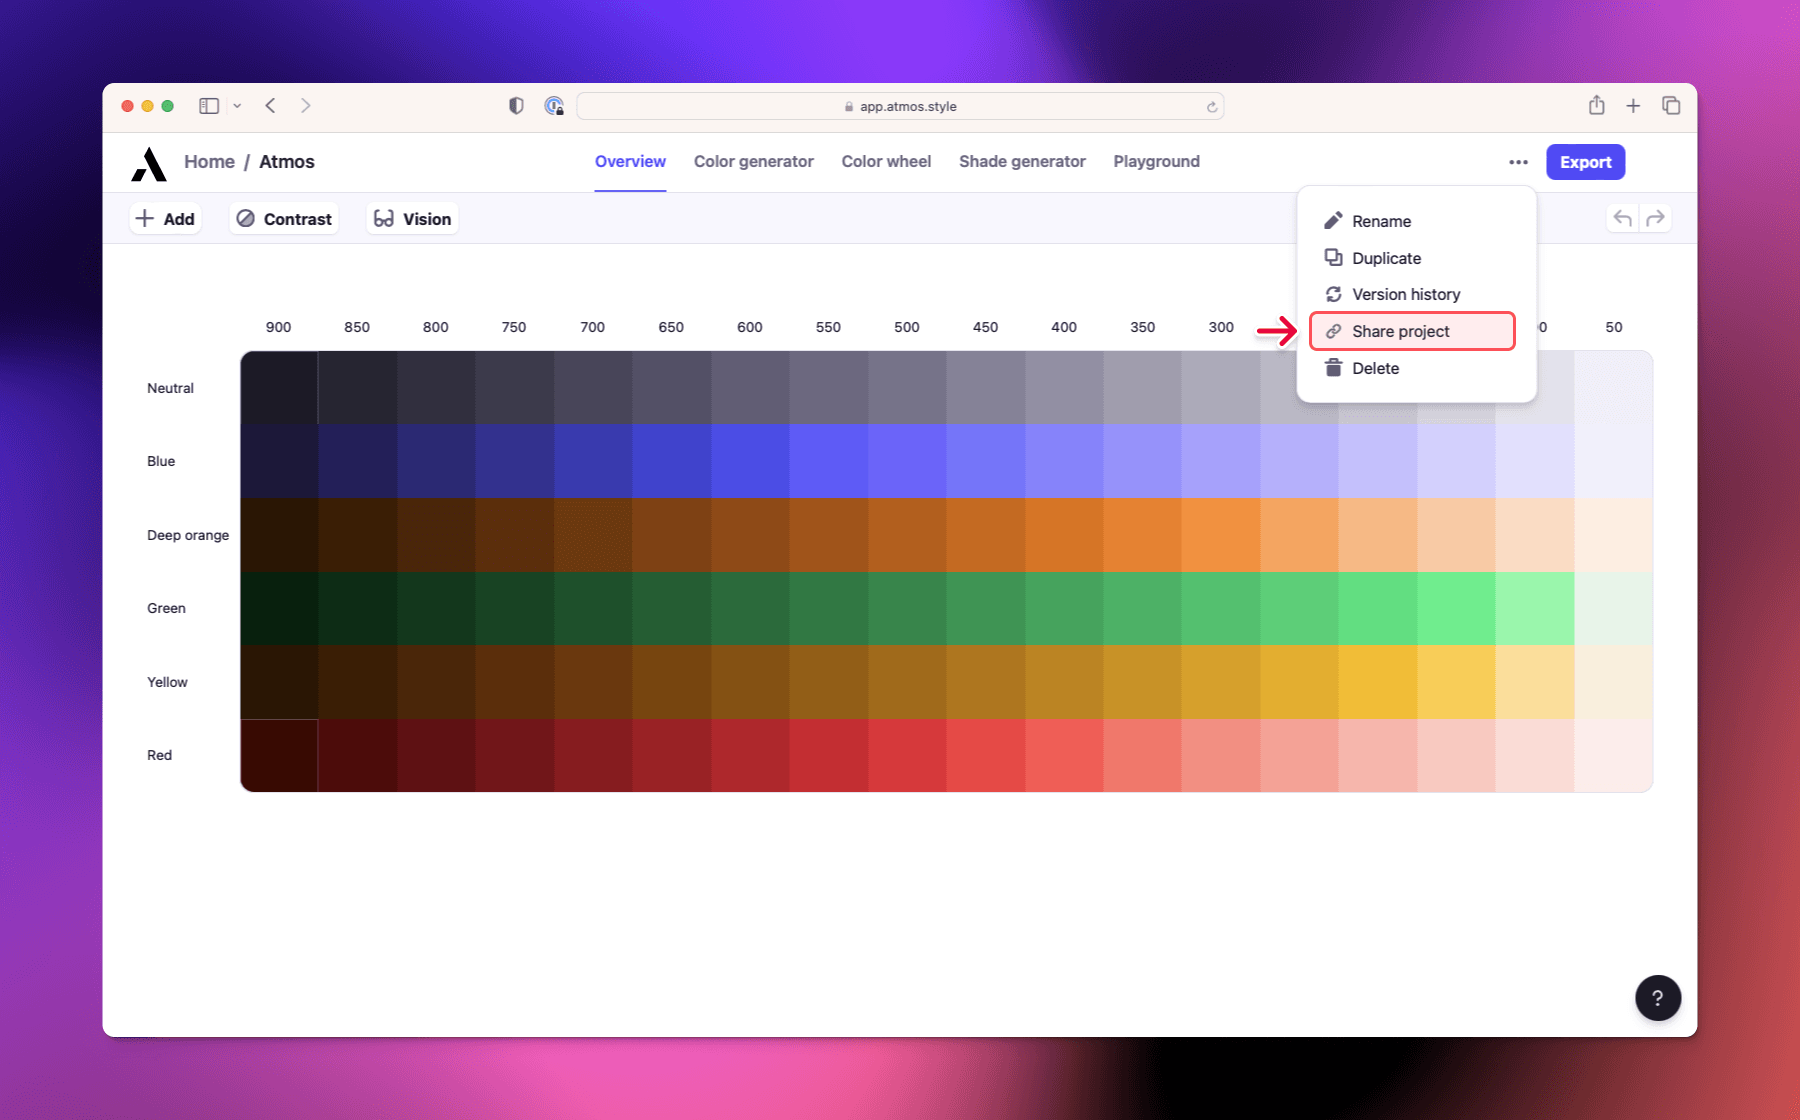This screenshot has height=1120, width=1800.
Task: Open the Playground tab
Action: pyautogui.click(x=1156, y=161)
